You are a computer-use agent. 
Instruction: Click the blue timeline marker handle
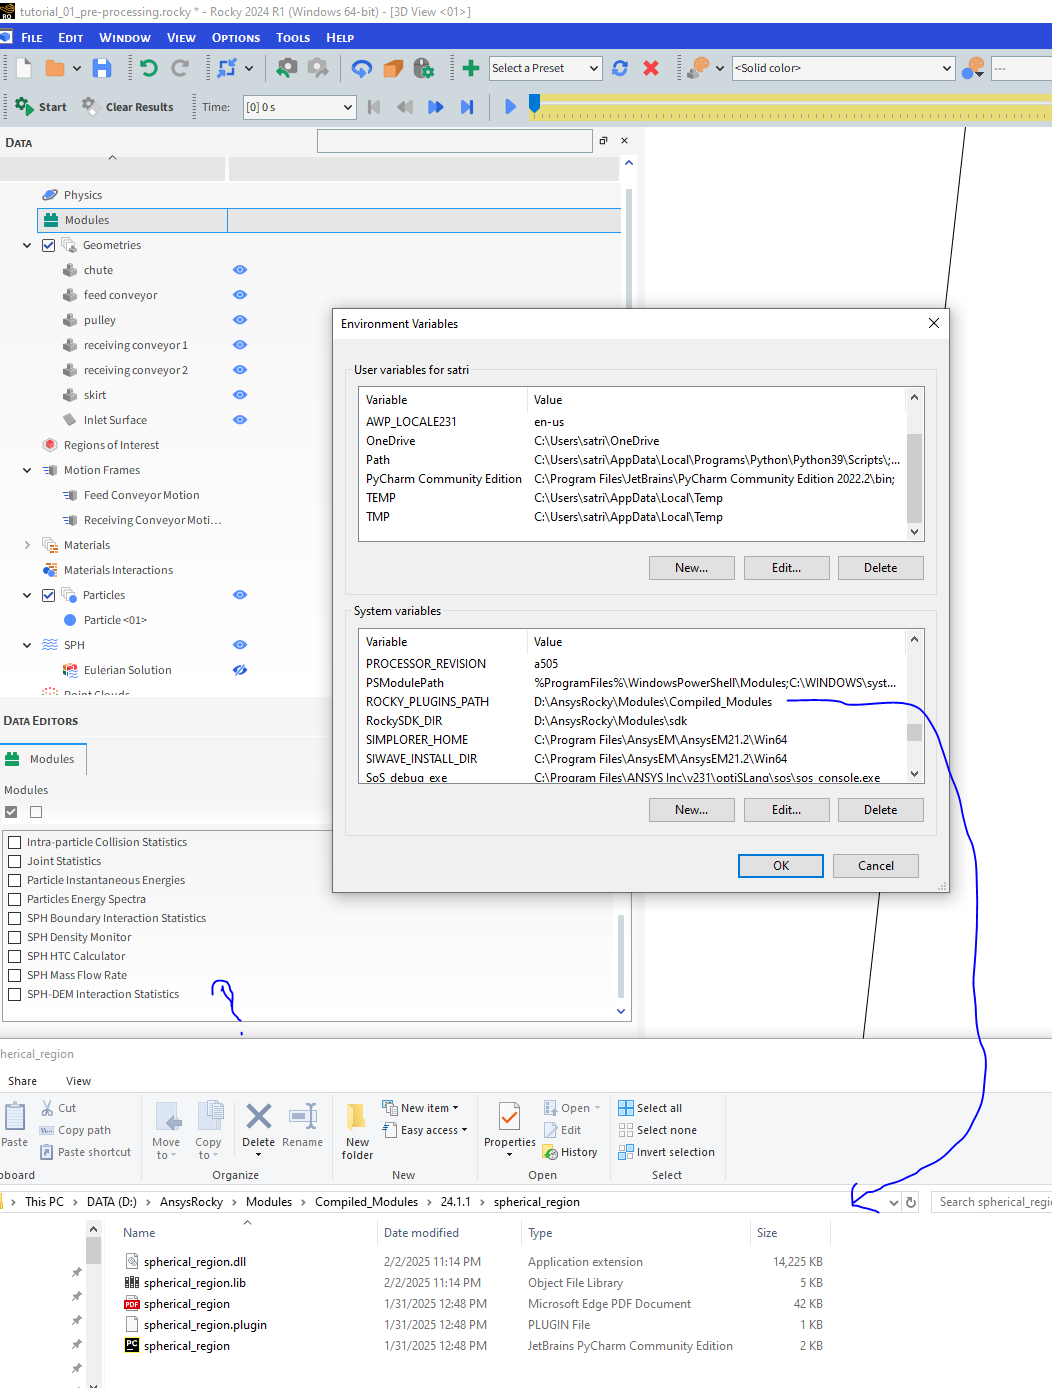[535, 102]
